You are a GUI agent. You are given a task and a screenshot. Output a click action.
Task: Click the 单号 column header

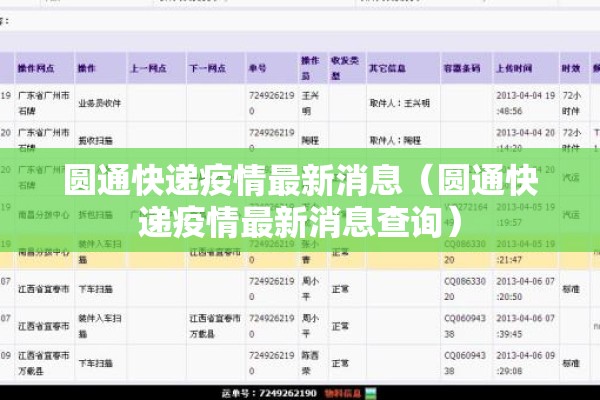[x=258, y=69]
